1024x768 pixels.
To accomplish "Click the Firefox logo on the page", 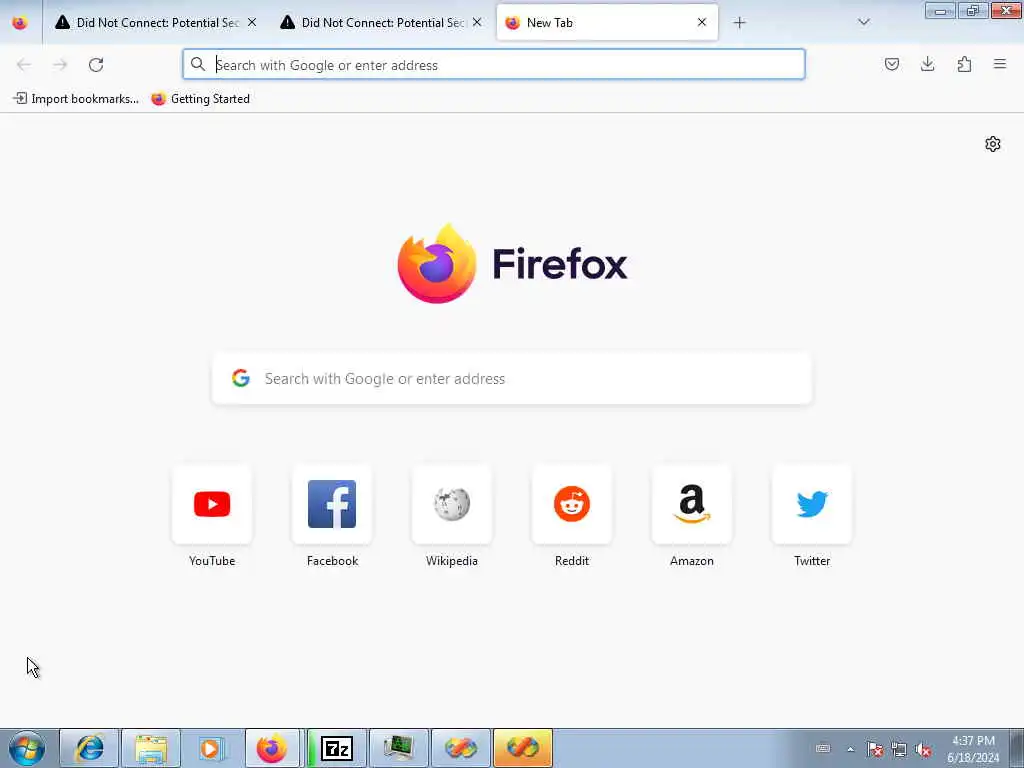I will 512,263.
